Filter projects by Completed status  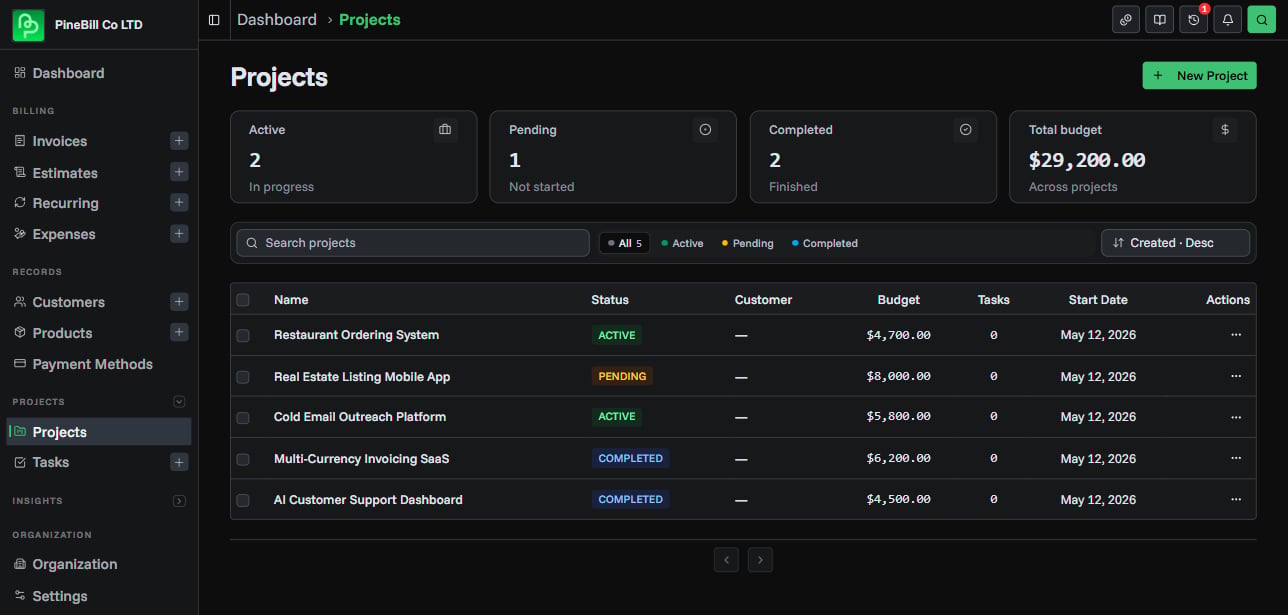825,243
